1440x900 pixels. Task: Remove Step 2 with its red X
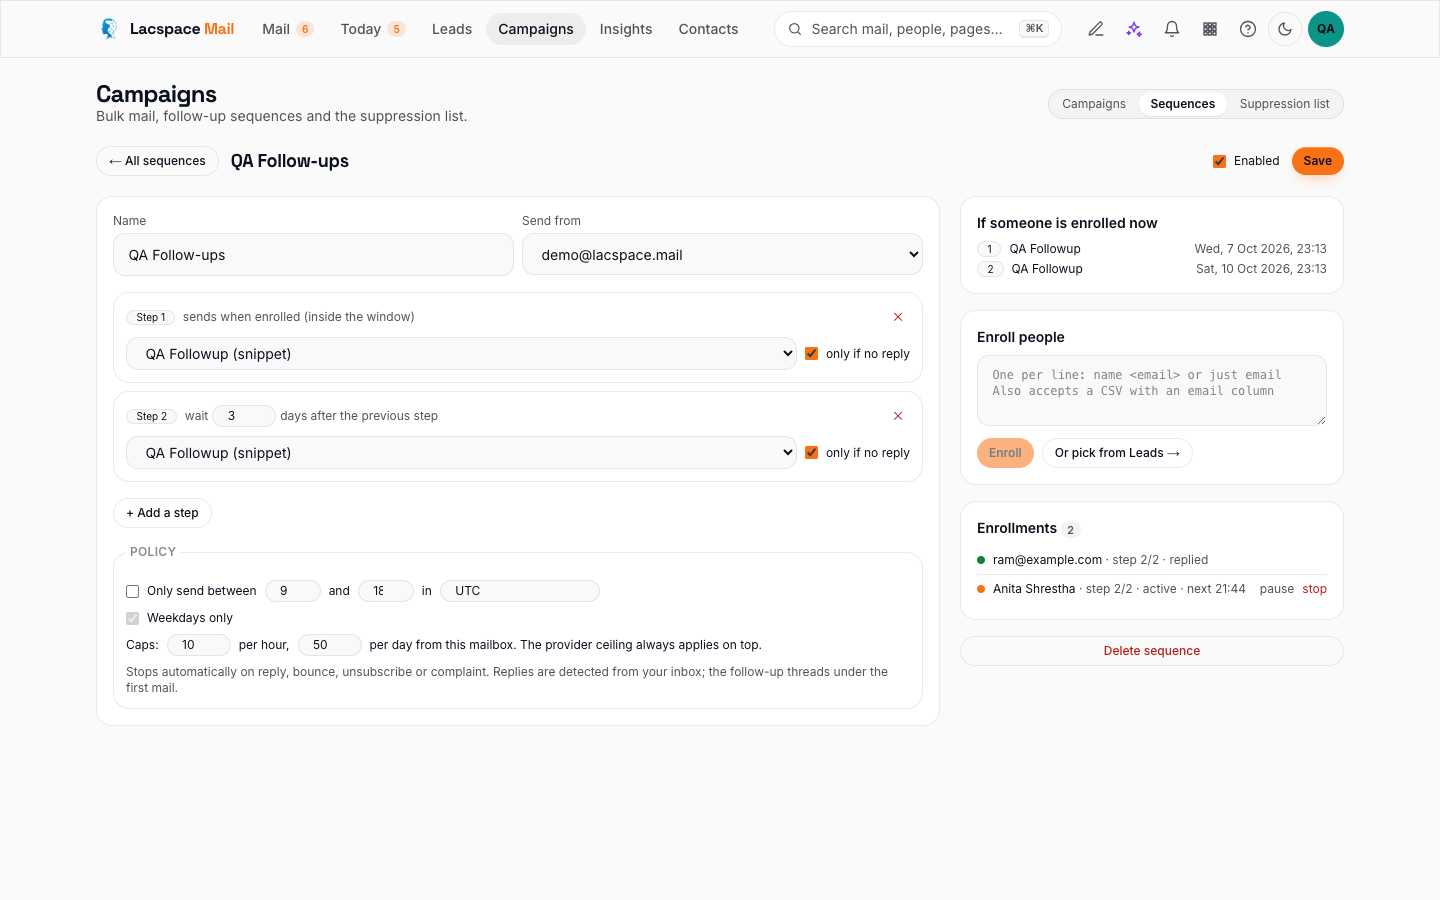coord(898,416)
